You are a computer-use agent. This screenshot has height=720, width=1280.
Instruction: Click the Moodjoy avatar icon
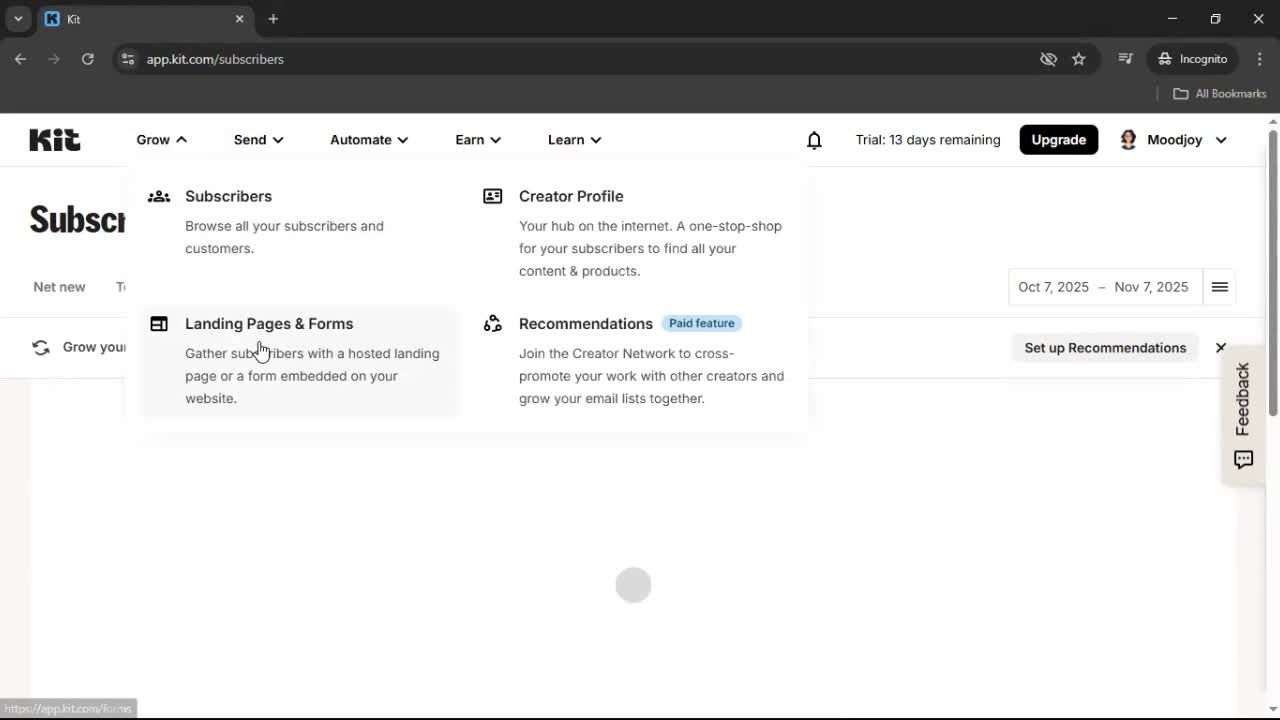pyautogui.click(x=1128, y=139)
